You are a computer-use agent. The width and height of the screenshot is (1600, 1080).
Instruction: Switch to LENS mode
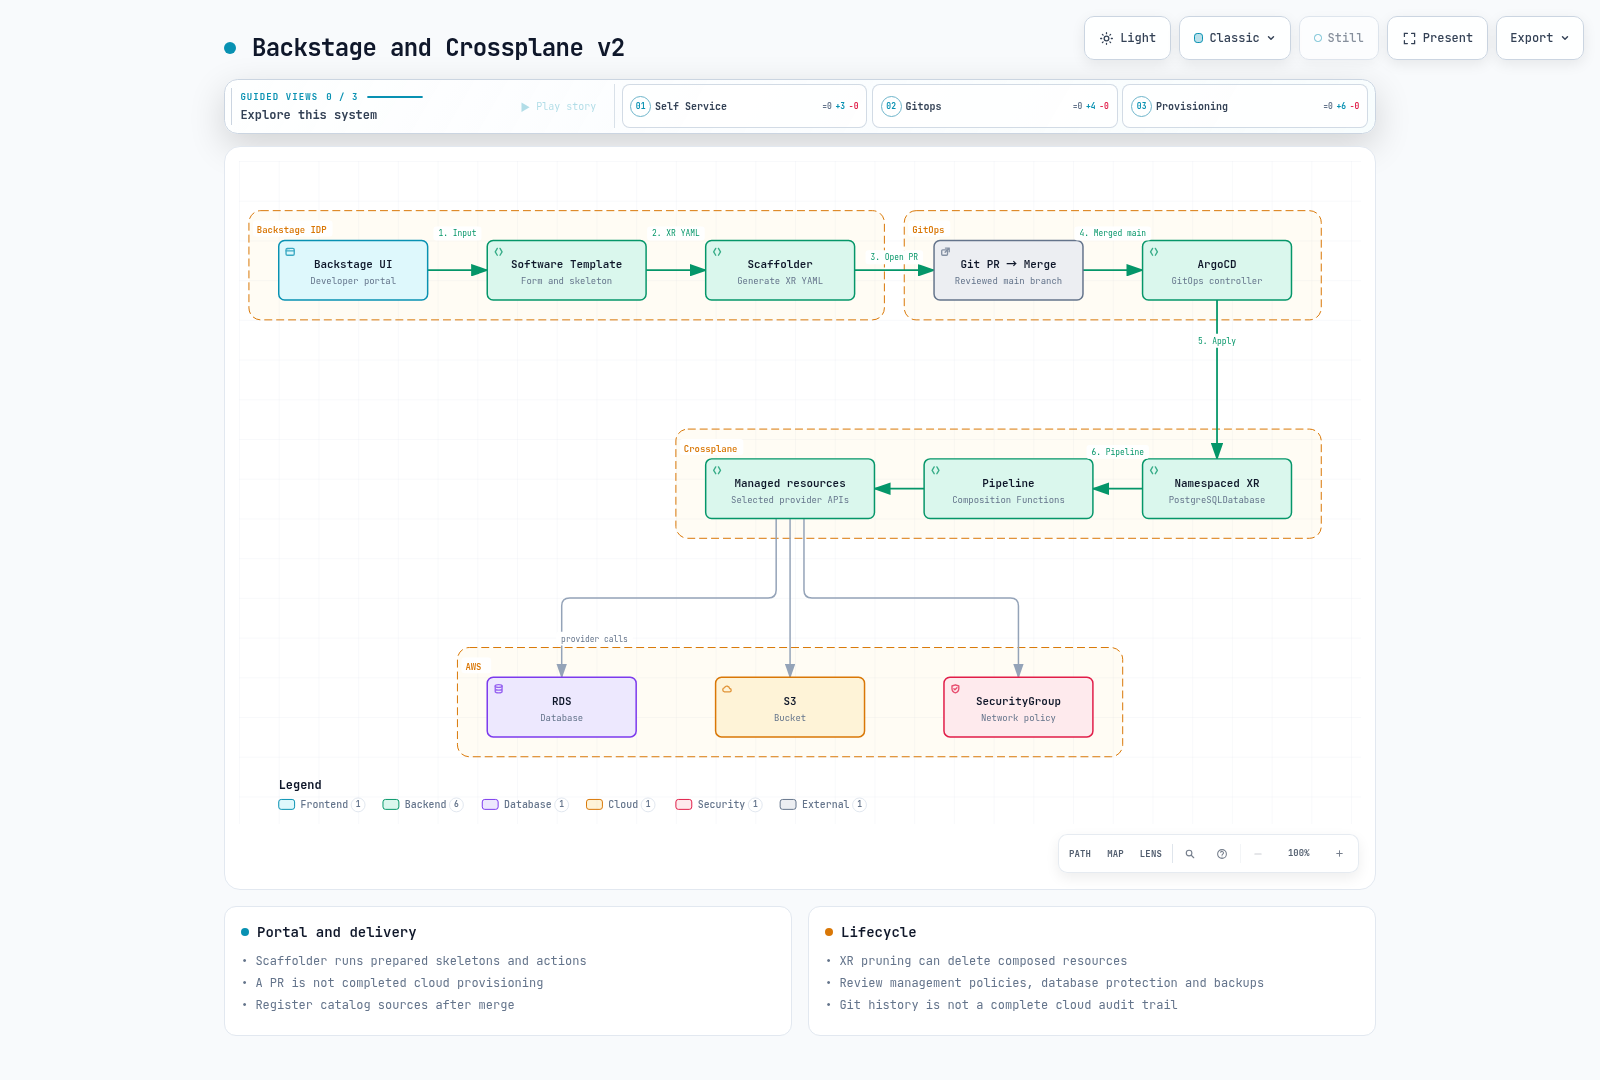click(x=1151, y=854)
